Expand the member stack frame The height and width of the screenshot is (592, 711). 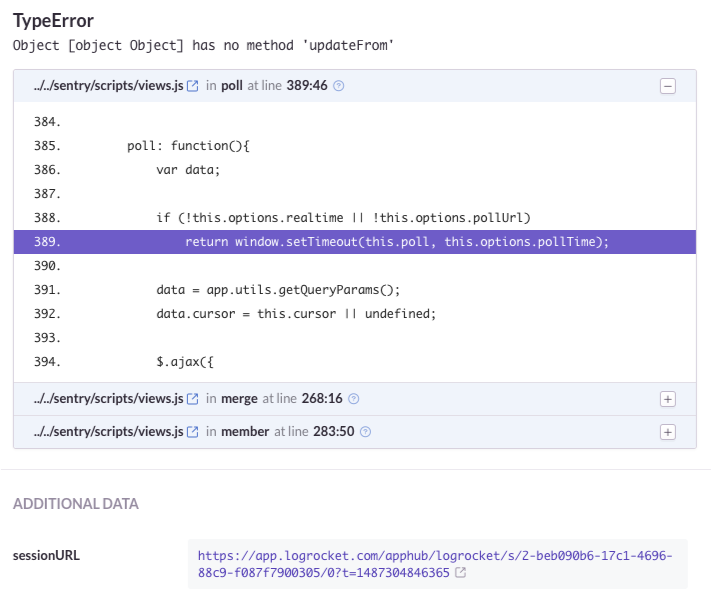(668, 432)
